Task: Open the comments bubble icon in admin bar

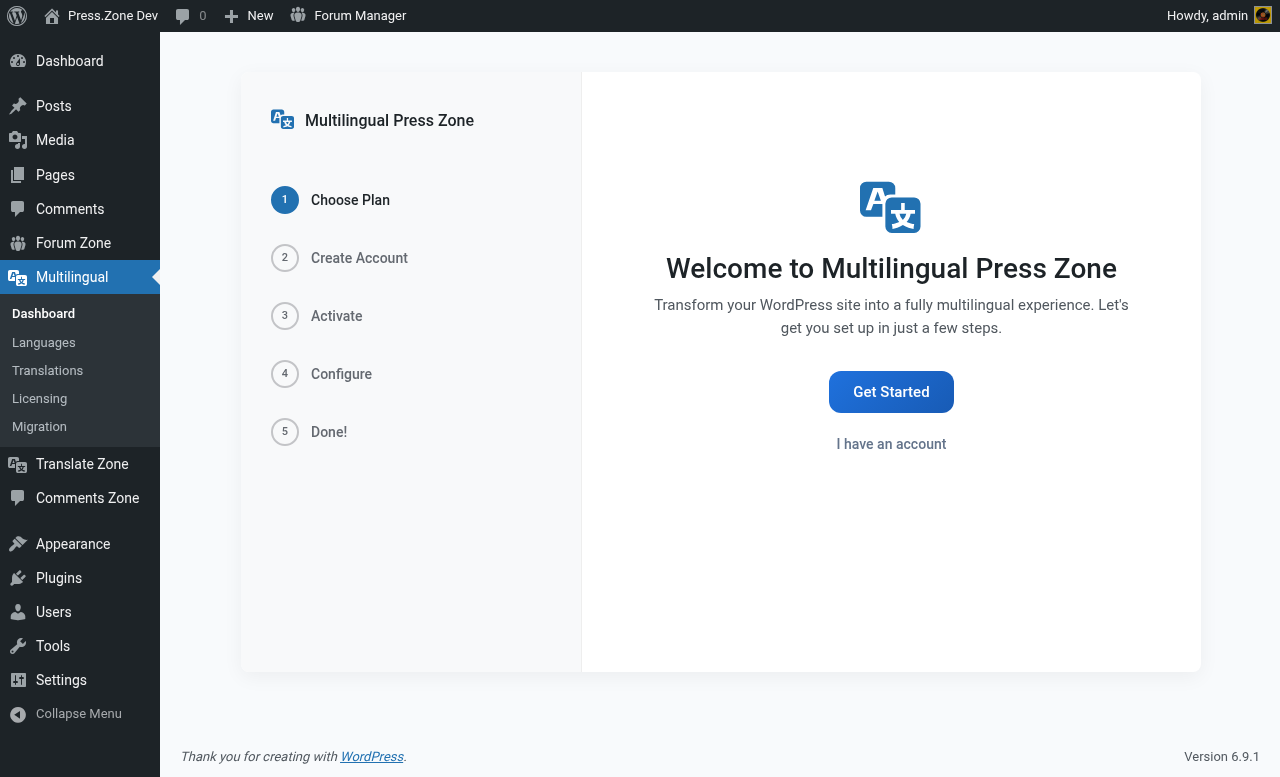Action: (x=182, y=16)
